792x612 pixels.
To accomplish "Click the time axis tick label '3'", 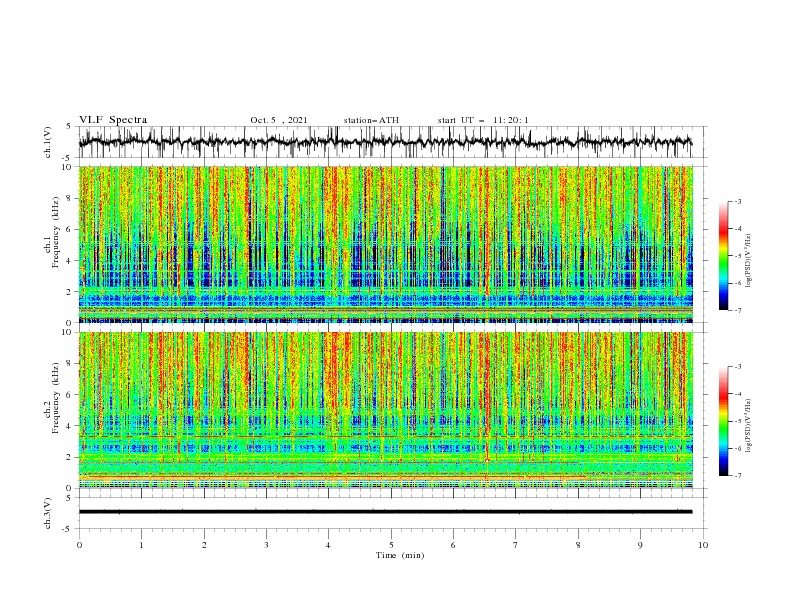I will coord(266,545).
